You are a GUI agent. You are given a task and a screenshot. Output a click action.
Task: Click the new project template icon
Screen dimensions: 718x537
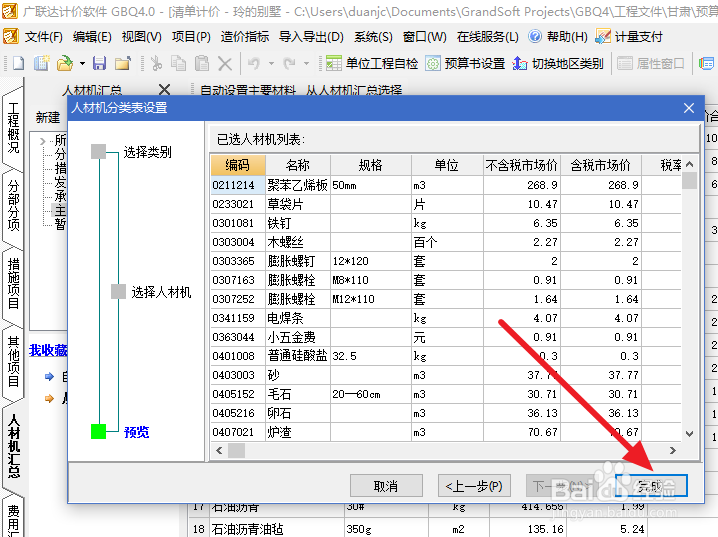coord(42,63)
